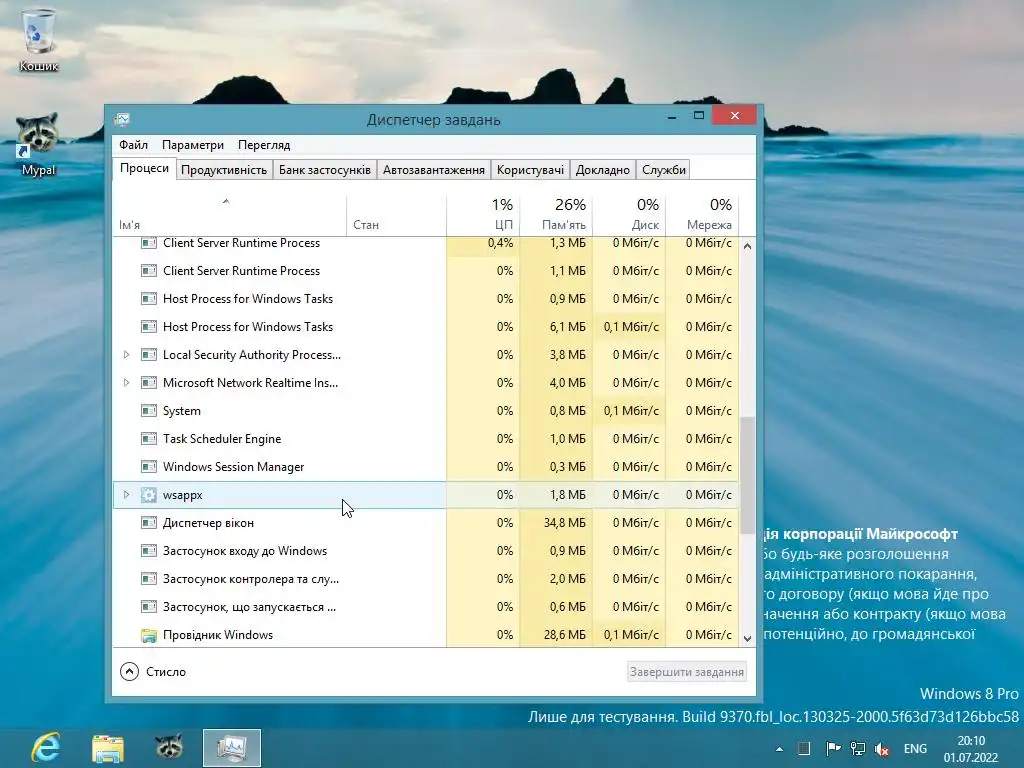Screen dimensions: 1024x768
Task: Sort by ЦП column header
Action: [x=483, y=215]
